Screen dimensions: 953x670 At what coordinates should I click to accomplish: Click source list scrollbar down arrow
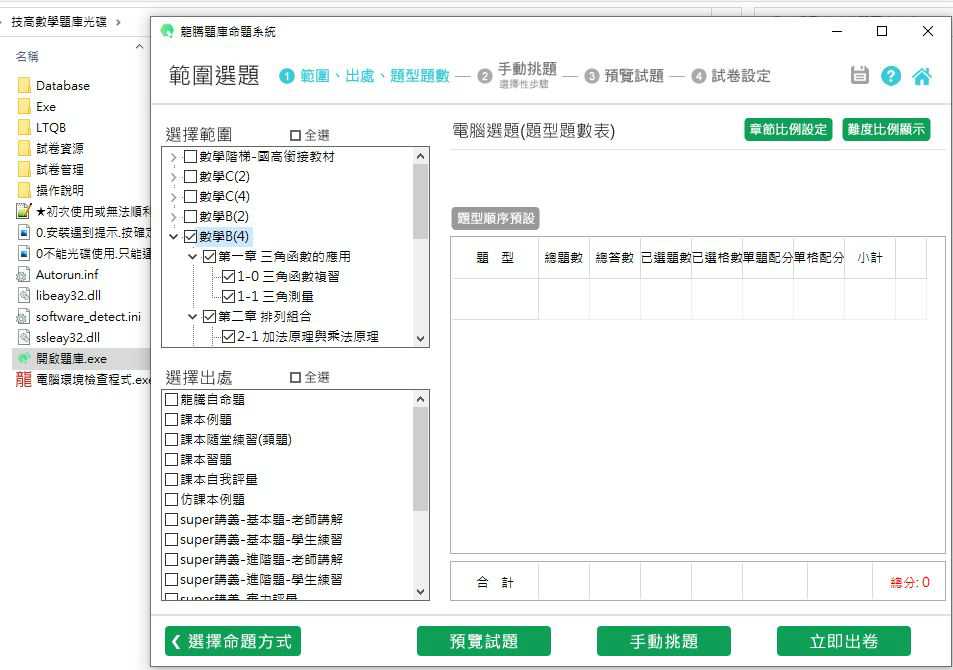click(421, 592)
